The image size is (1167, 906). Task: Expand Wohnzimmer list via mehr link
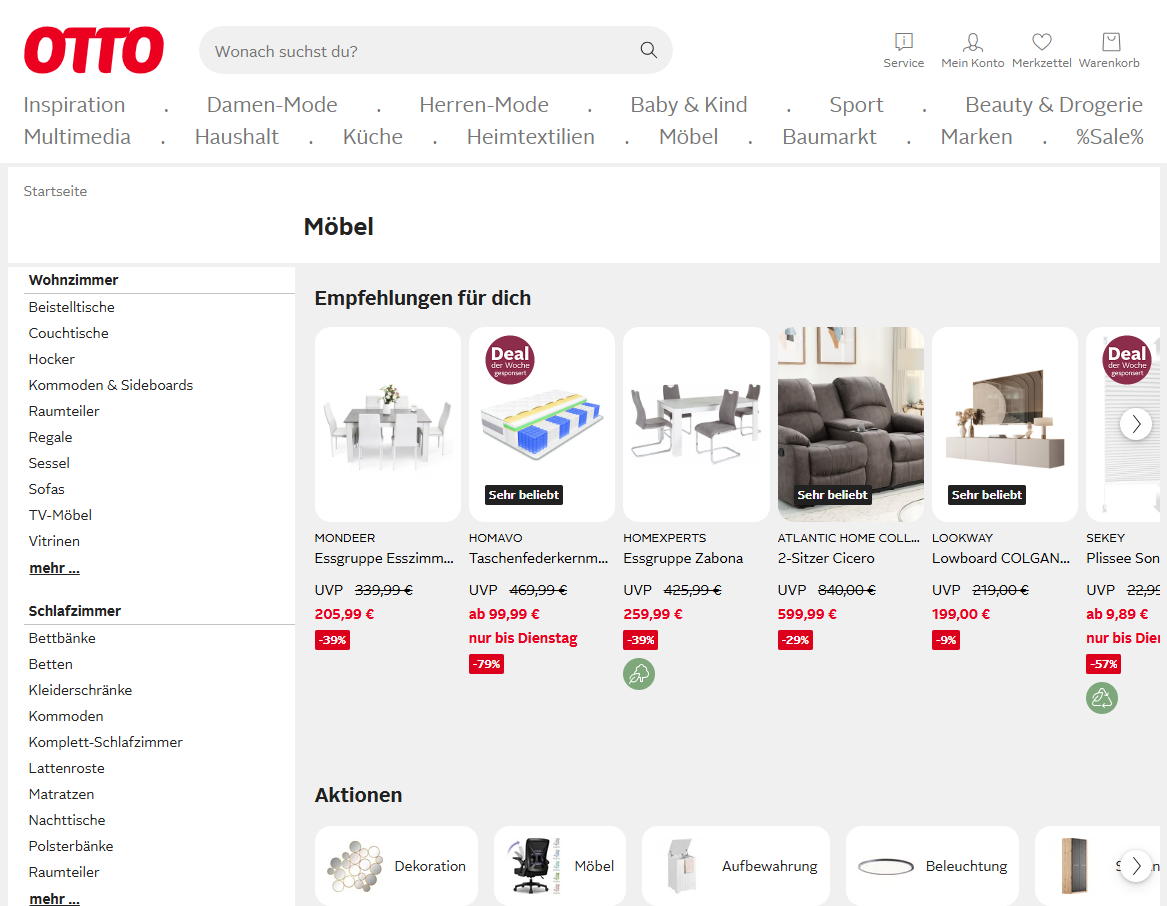[x=54, y=568]
